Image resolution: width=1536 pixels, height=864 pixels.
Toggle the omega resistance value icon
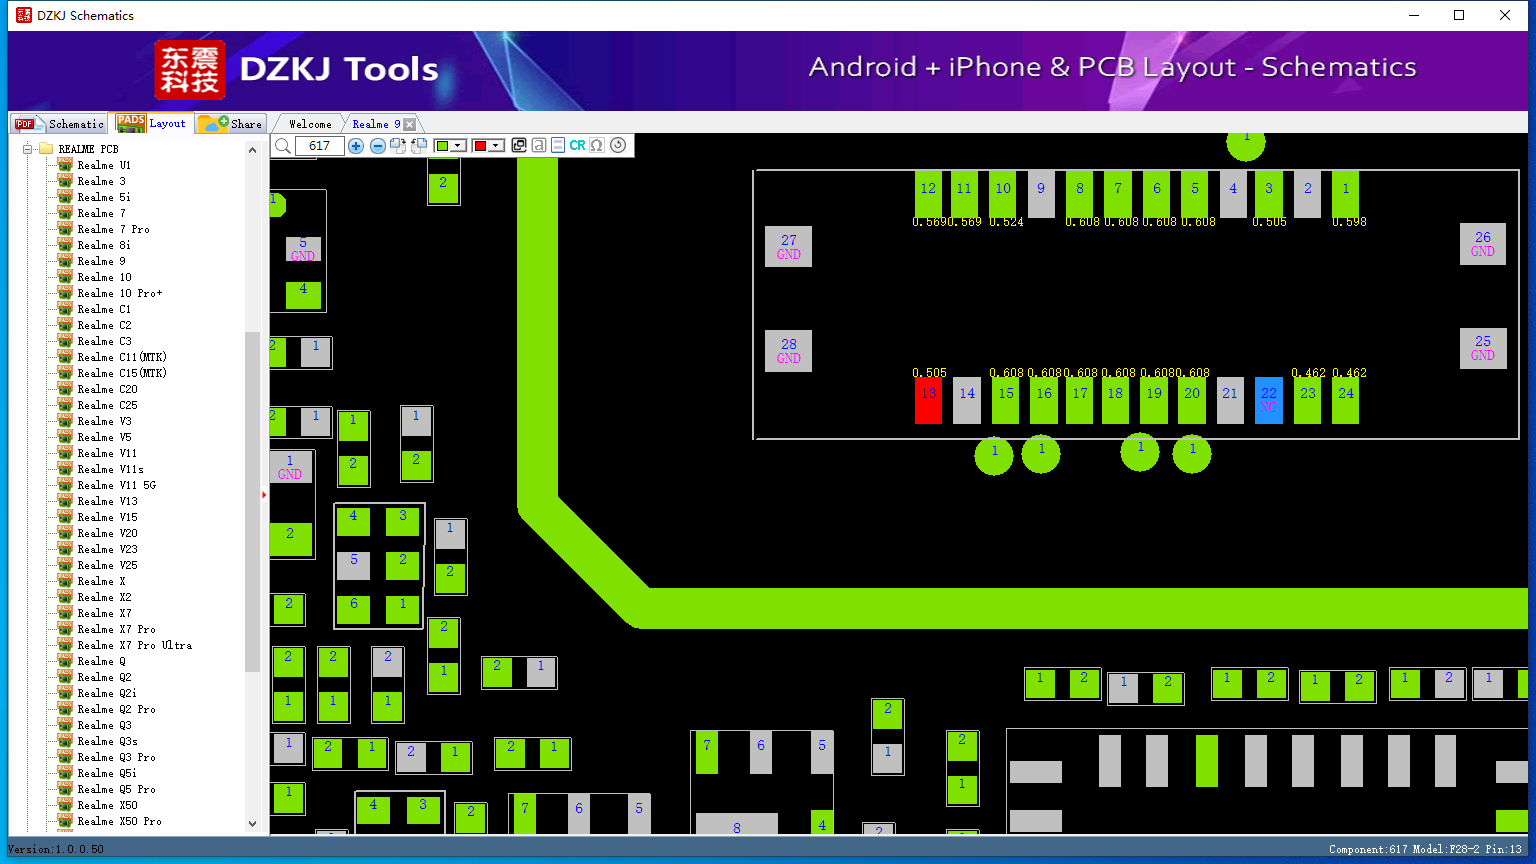[x=597, y=146]
